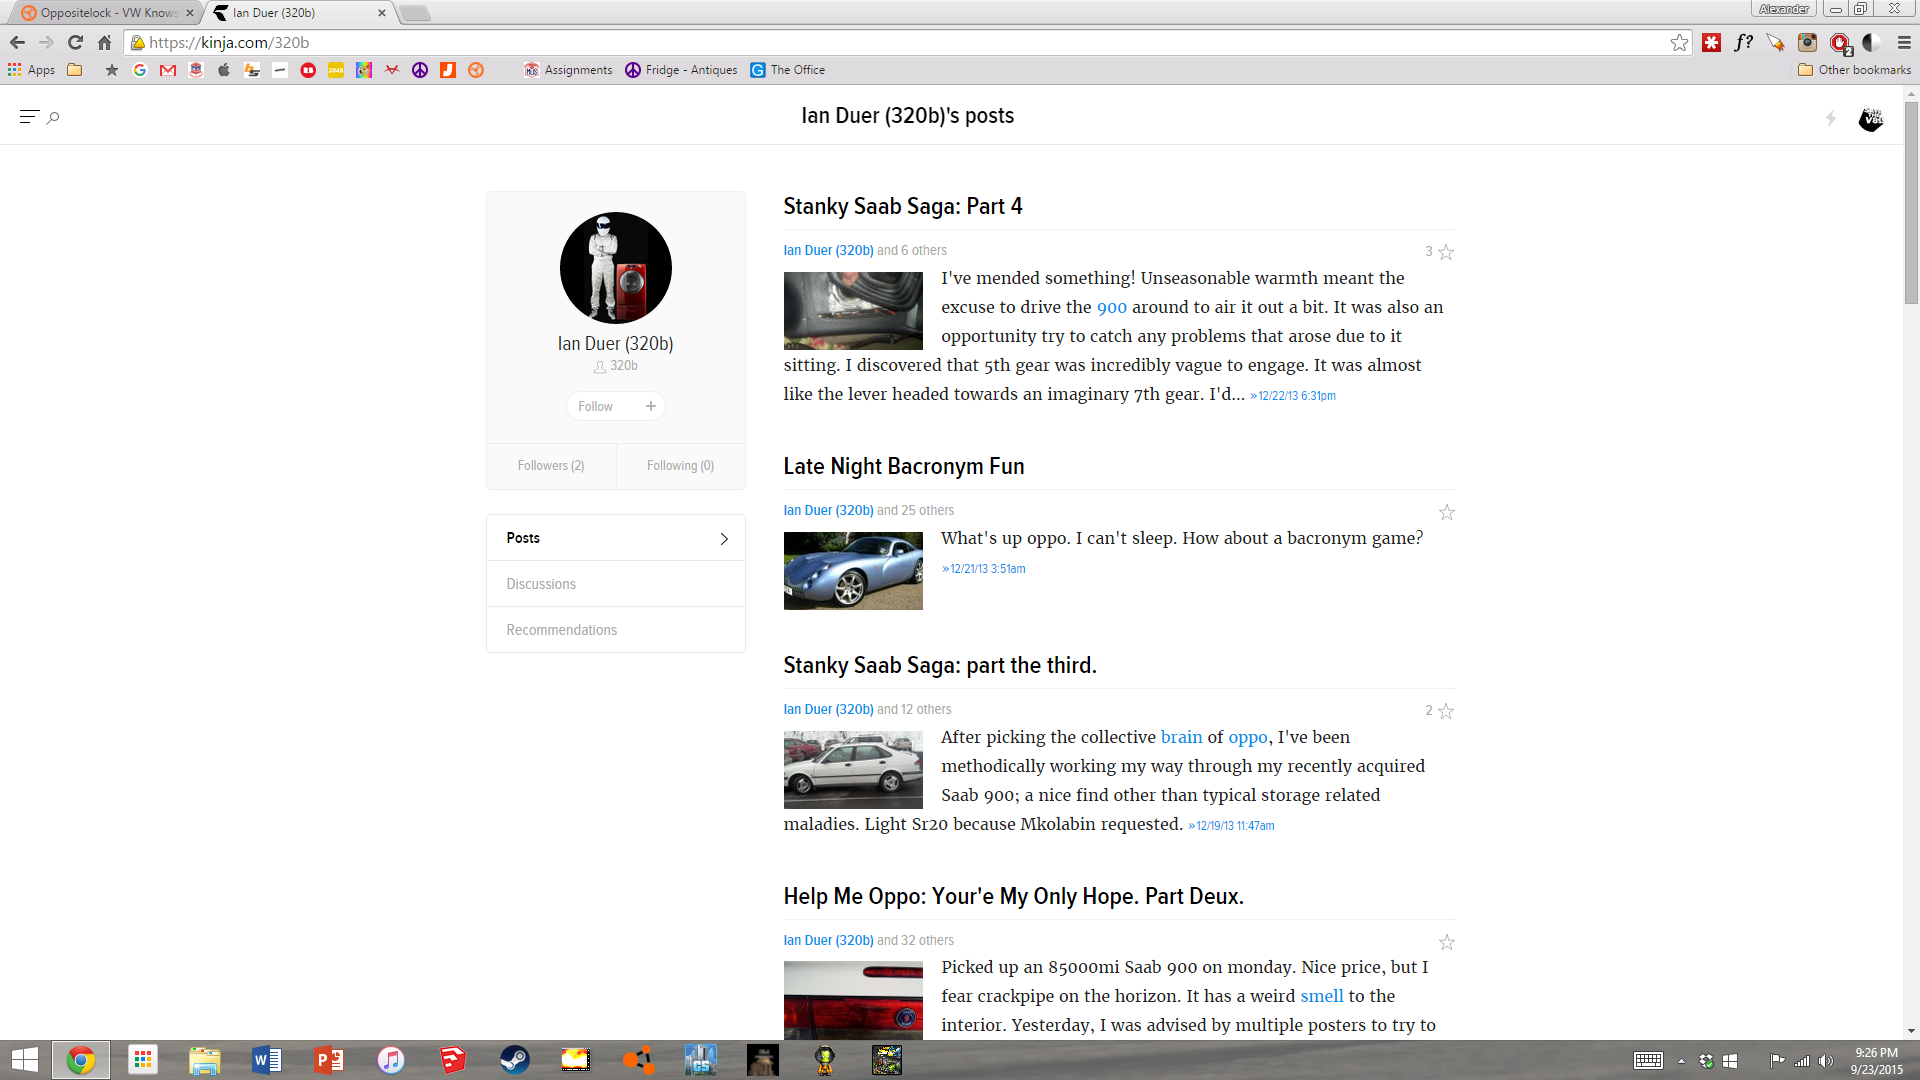Screen dimensions: 1920x1080
Task: Open the 2048 game bookmark
Action: click(x=336, y=70)
